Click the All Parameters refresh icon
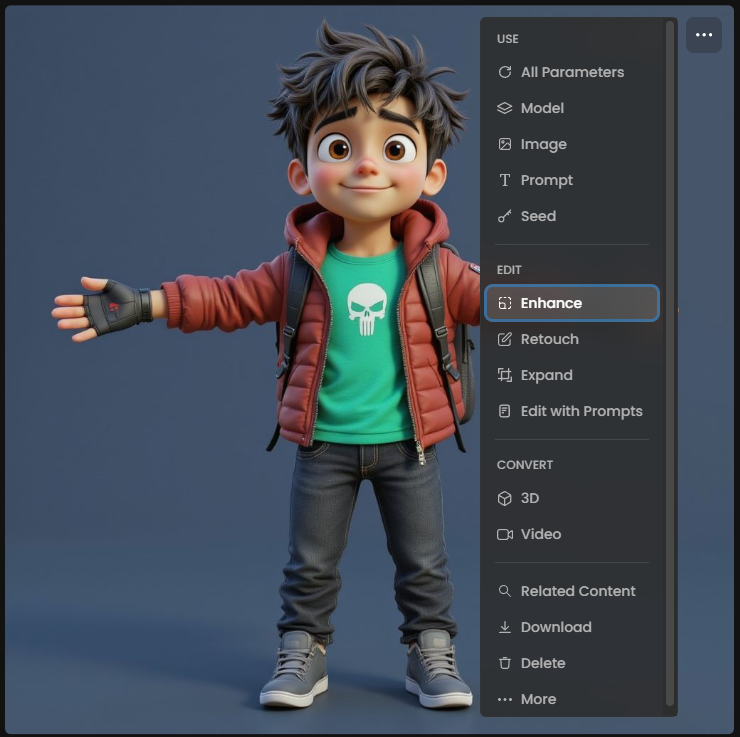The height and width of the screenshot is (737, 740). [505, 72]
